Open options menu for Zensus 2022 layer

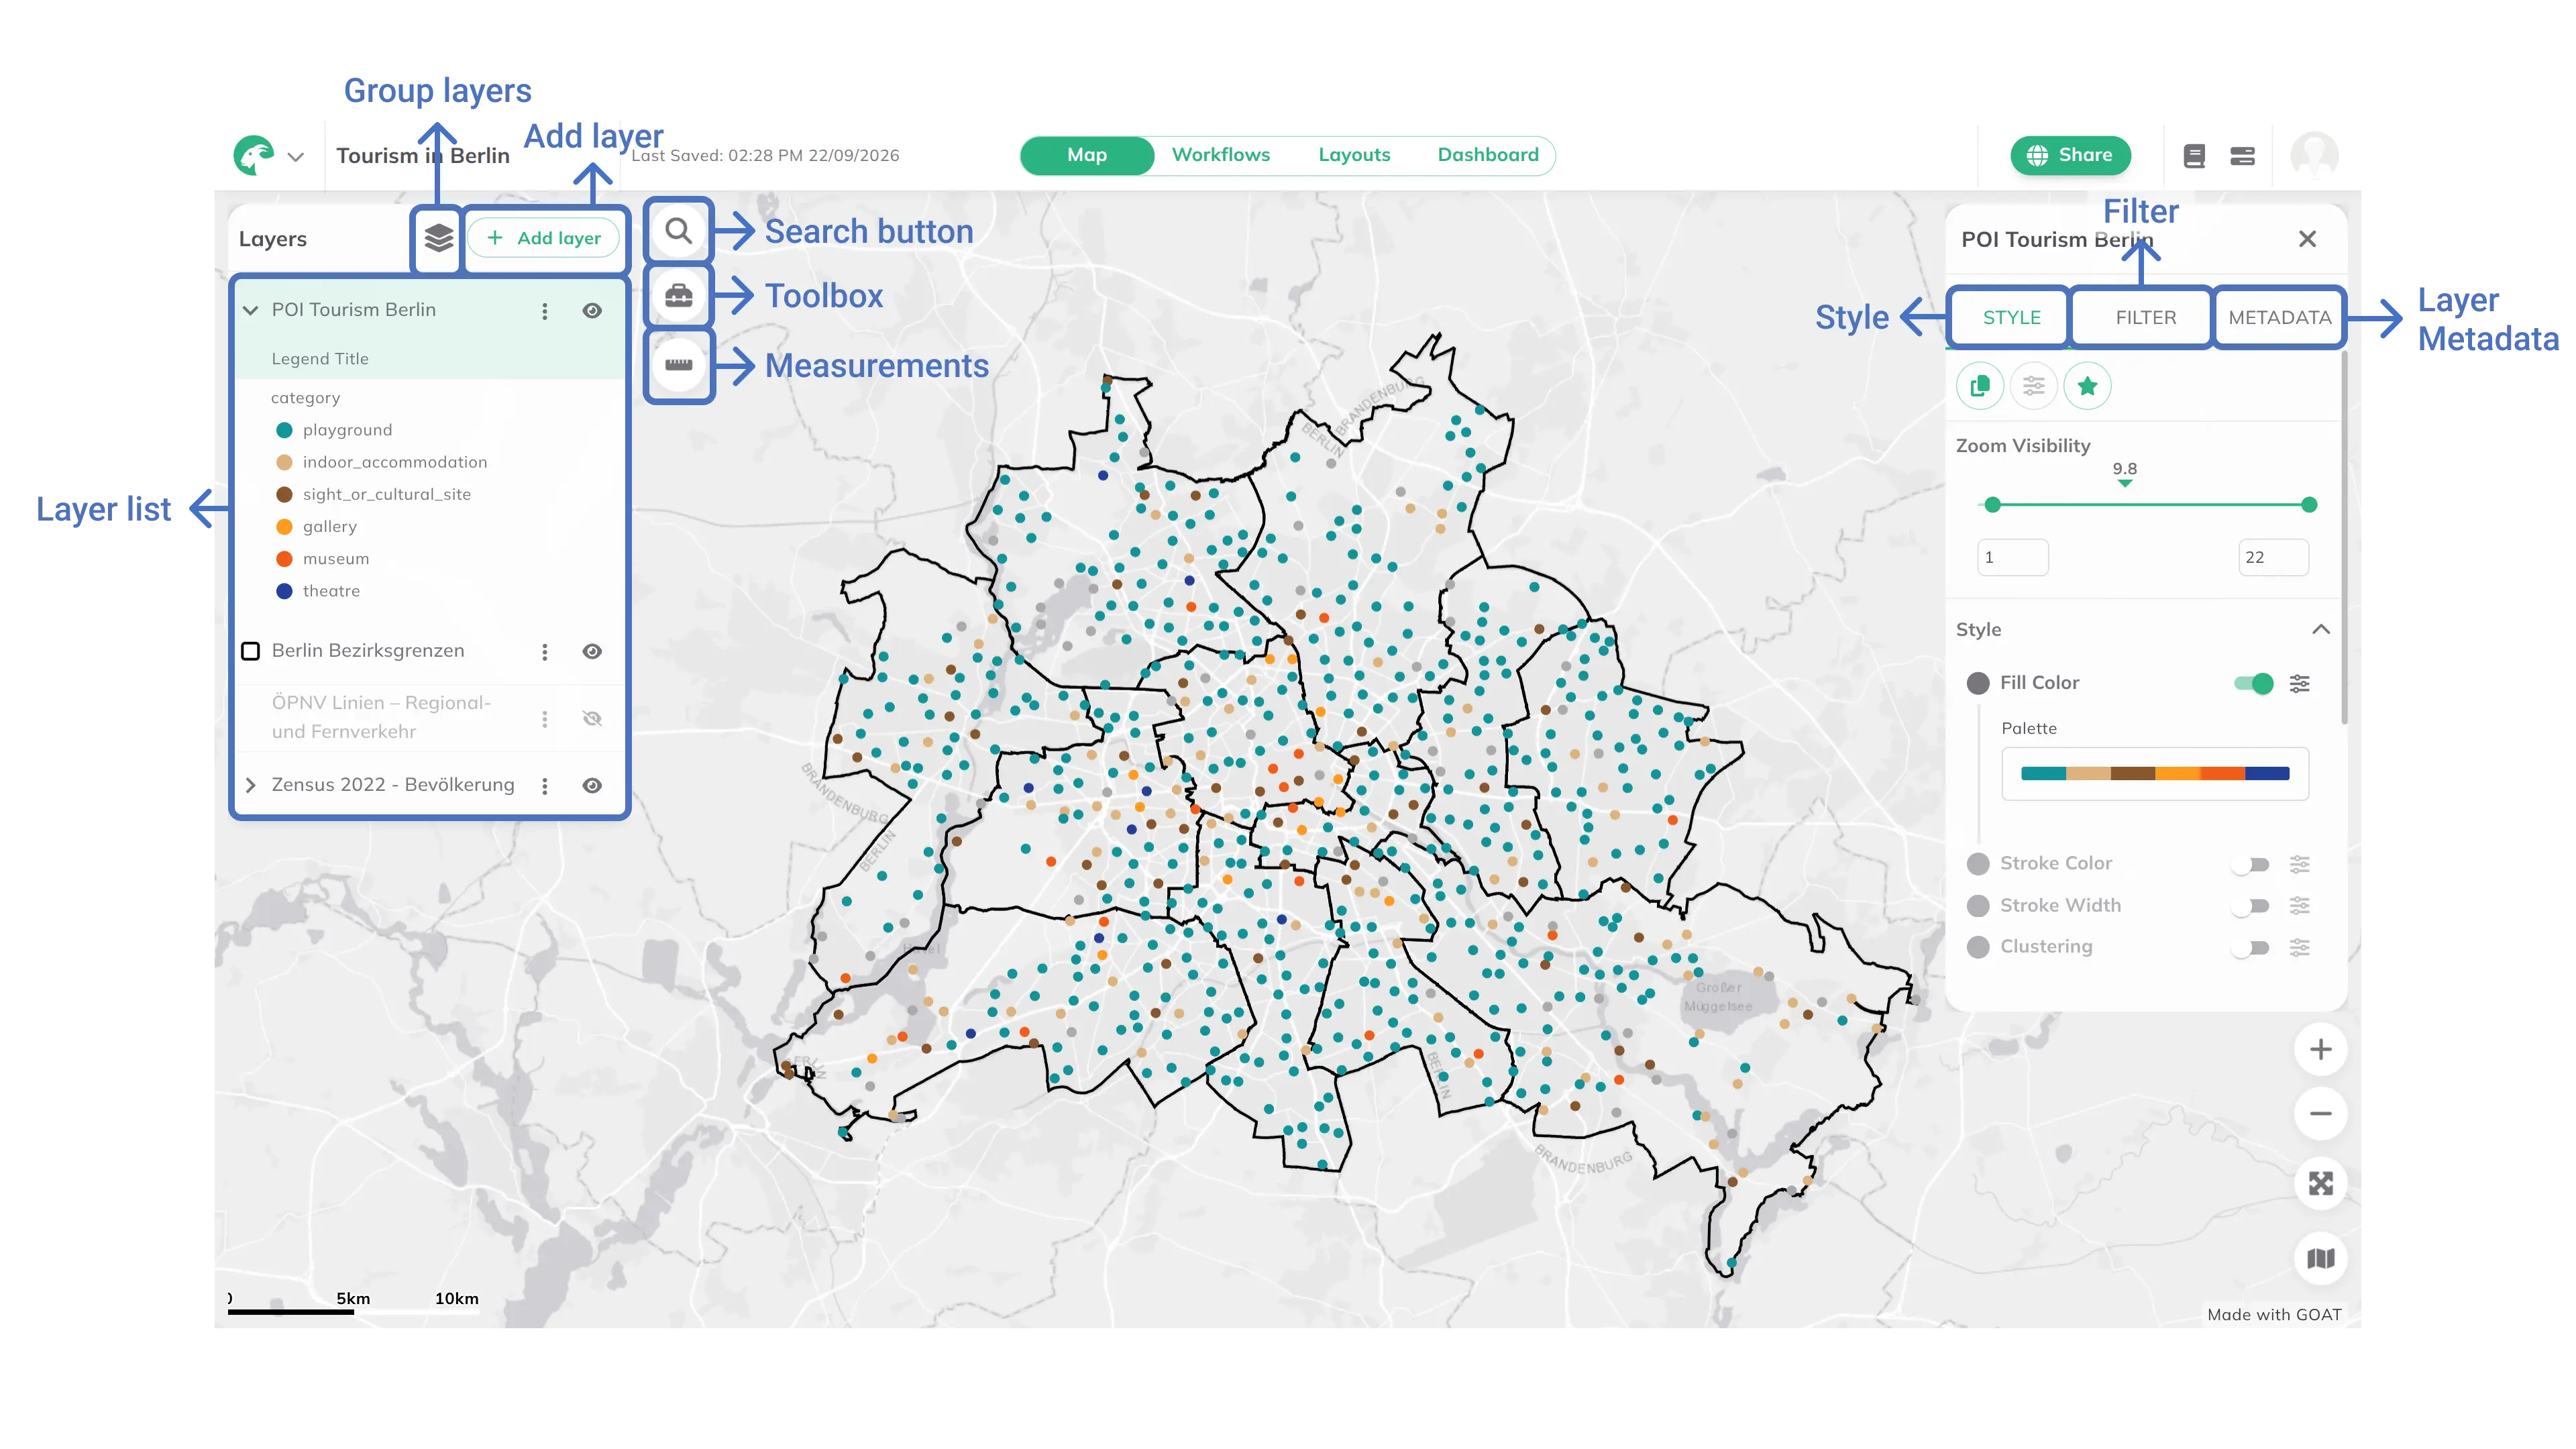point(545,786)
